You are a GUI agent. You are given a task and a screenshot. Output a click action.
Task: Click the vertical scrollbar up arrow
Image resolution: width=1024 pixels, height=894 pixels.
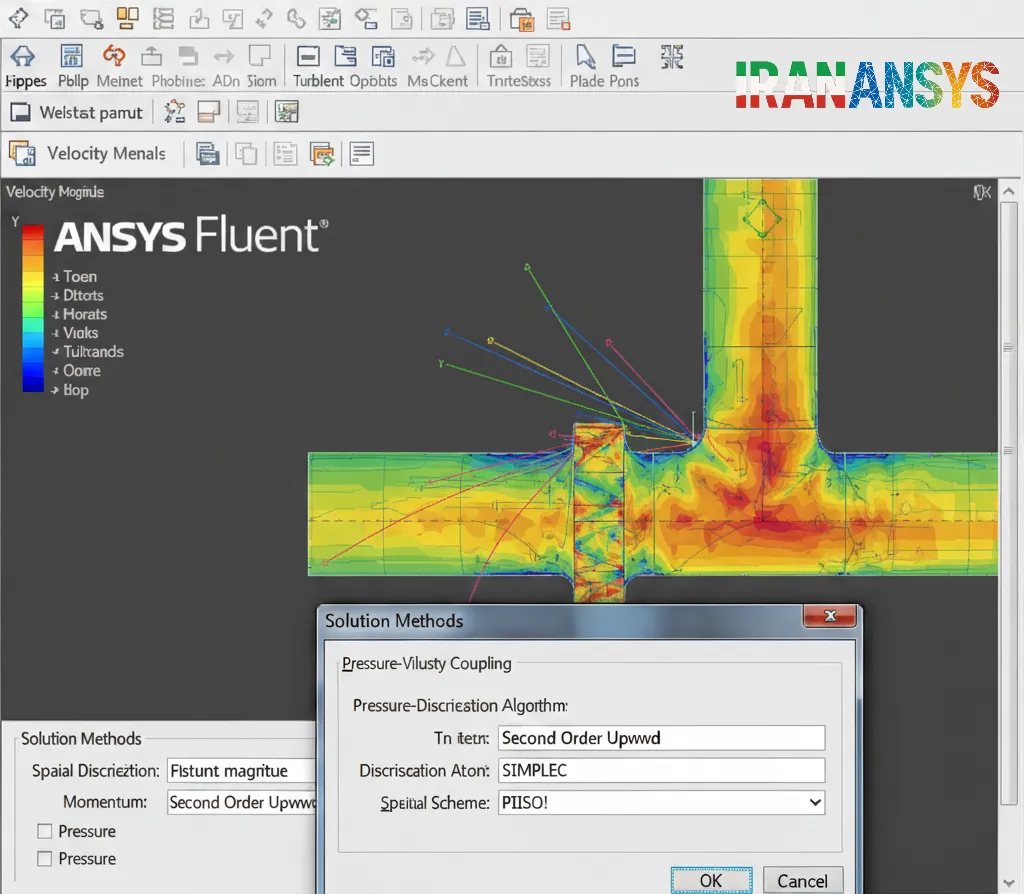[1008, 191]
